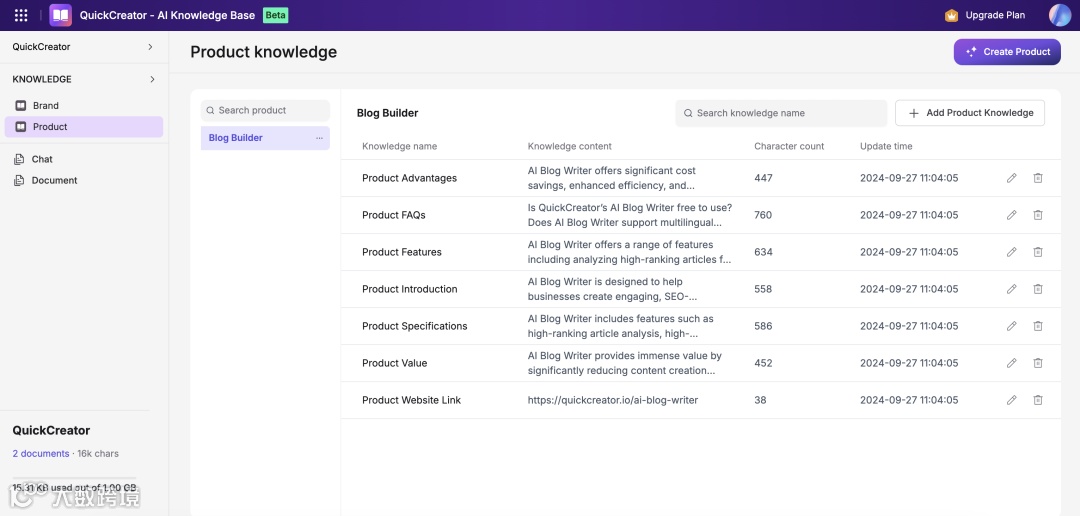The height and width of the screenshot is (516, 1080).
Task: Click the Create Product button
Action: coord(1006,52)
